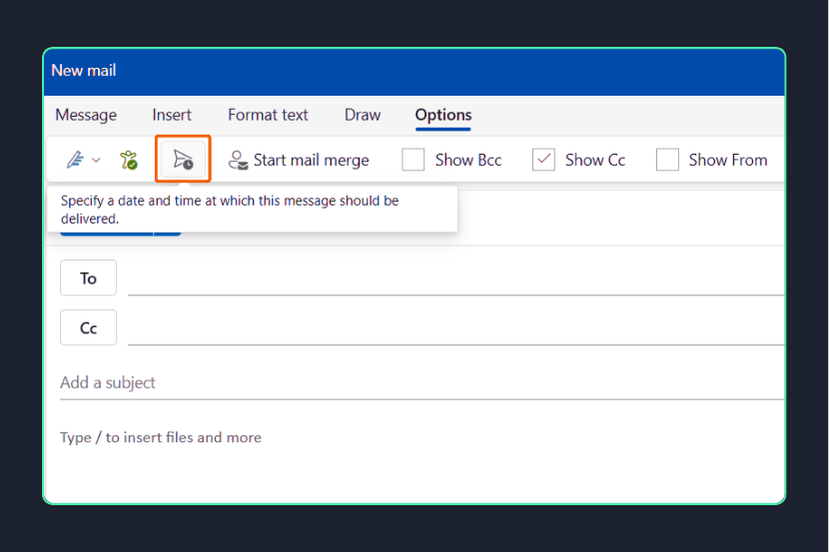This screenshot has height=552, width=829.
Task: Focus the To address field
Action: pos(456,279)
